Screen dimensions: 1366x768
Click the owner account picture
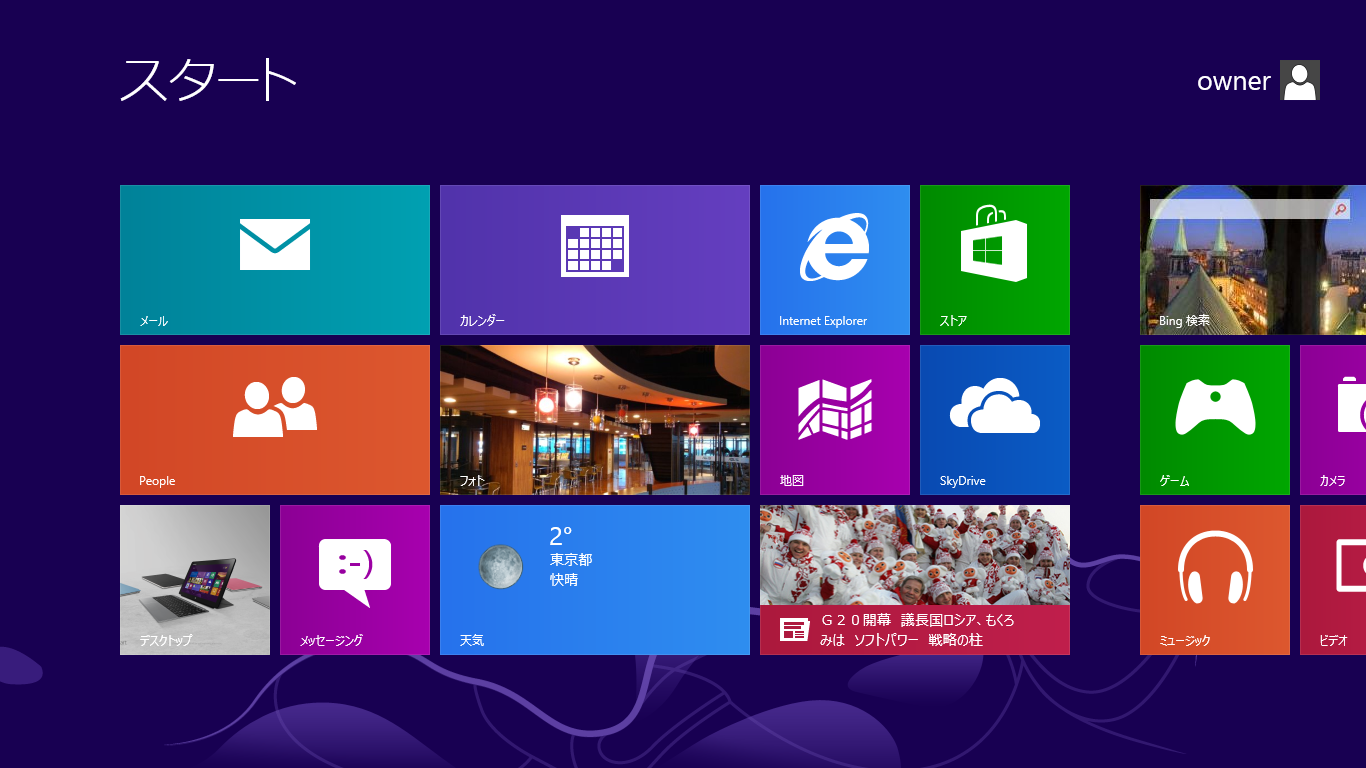pos(1300,80)
